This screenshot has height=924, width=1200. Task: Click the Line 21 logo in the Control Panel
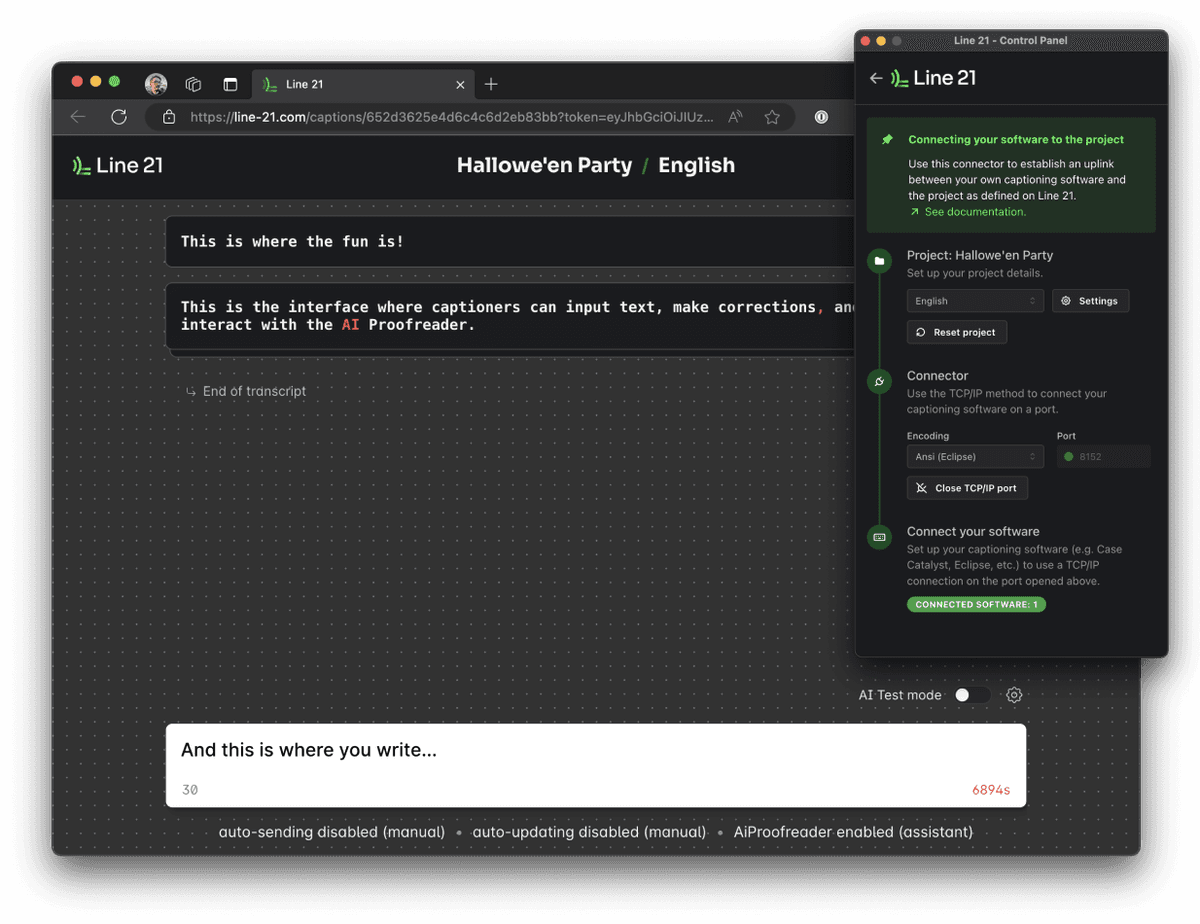click(x=931, y=77)
